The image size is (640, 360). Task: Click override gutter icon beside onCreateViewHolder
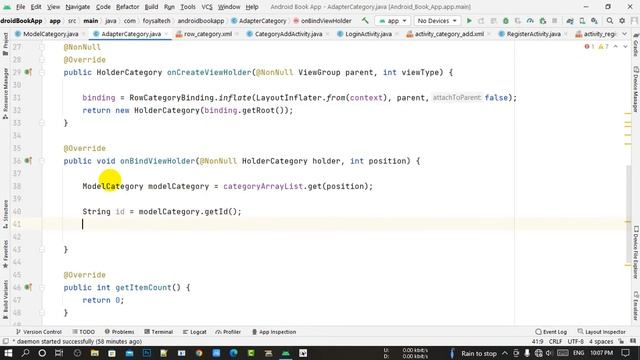pos(28,72)
